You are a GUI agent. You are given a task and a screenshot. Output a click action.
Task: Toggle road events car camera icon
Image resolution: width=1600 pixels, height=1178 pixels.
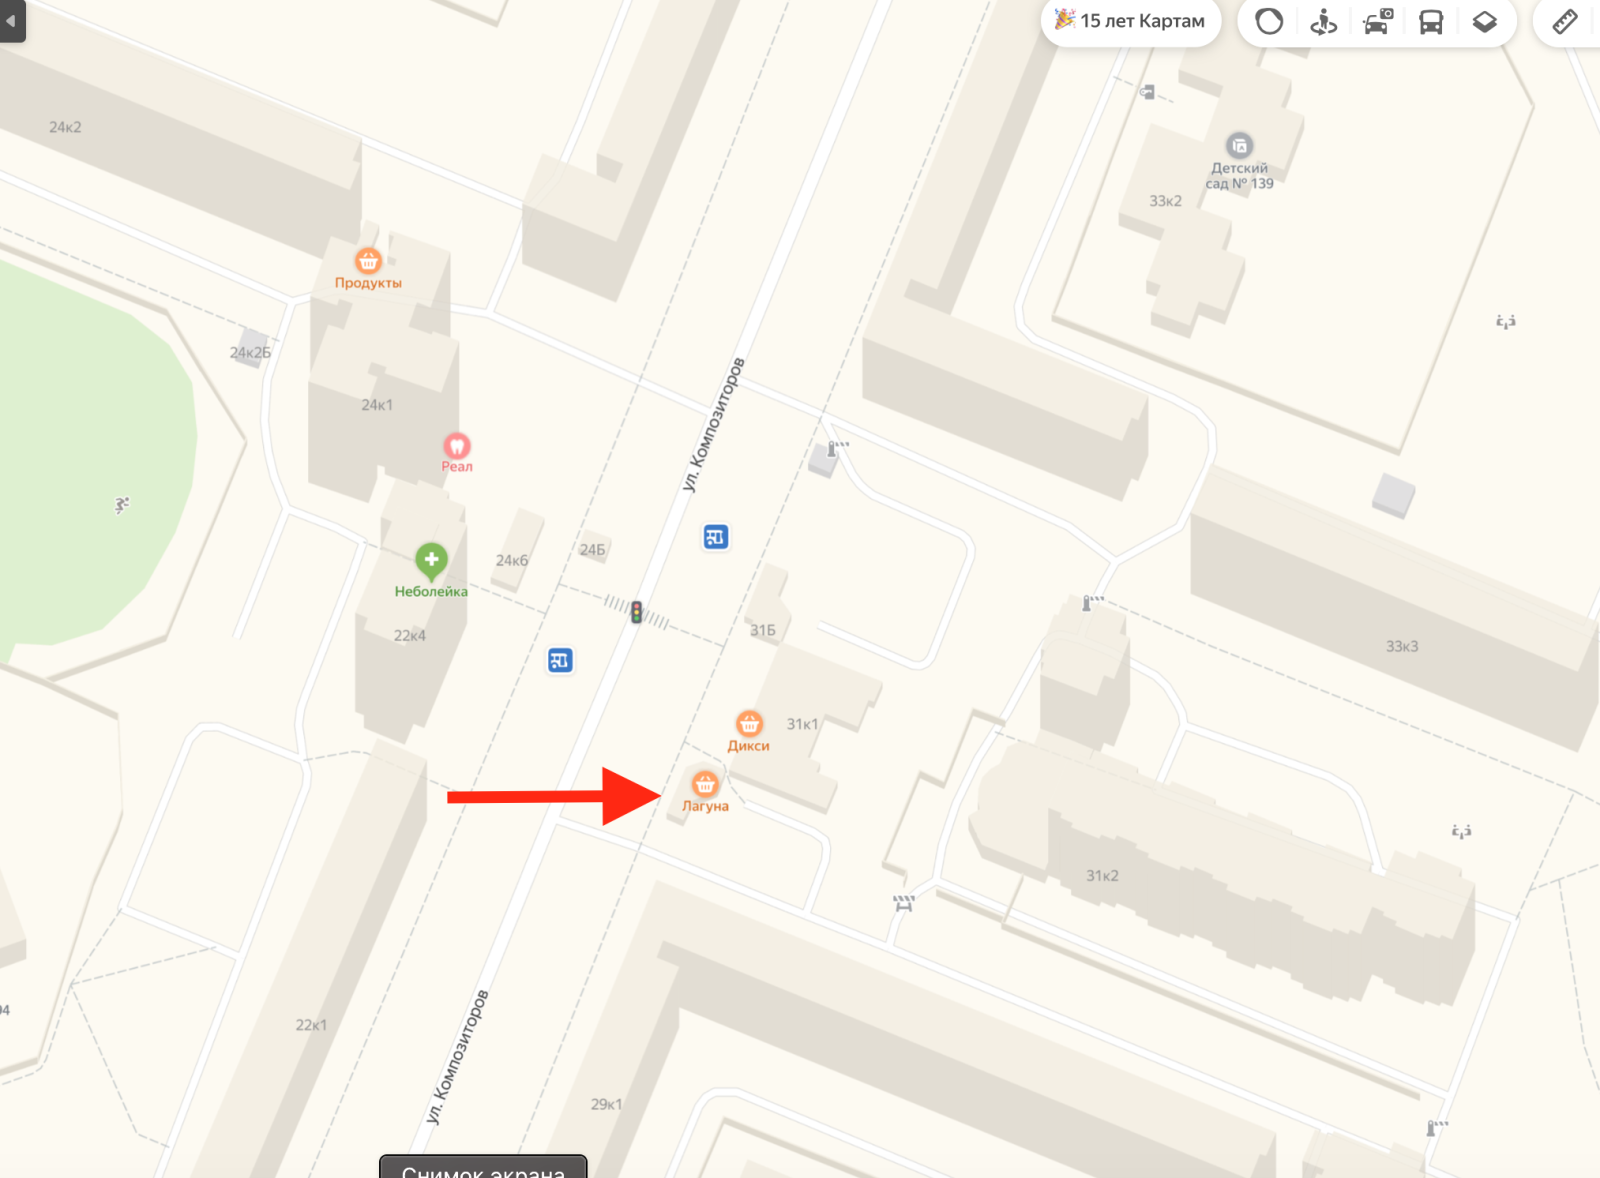(x=1378, y=21)
